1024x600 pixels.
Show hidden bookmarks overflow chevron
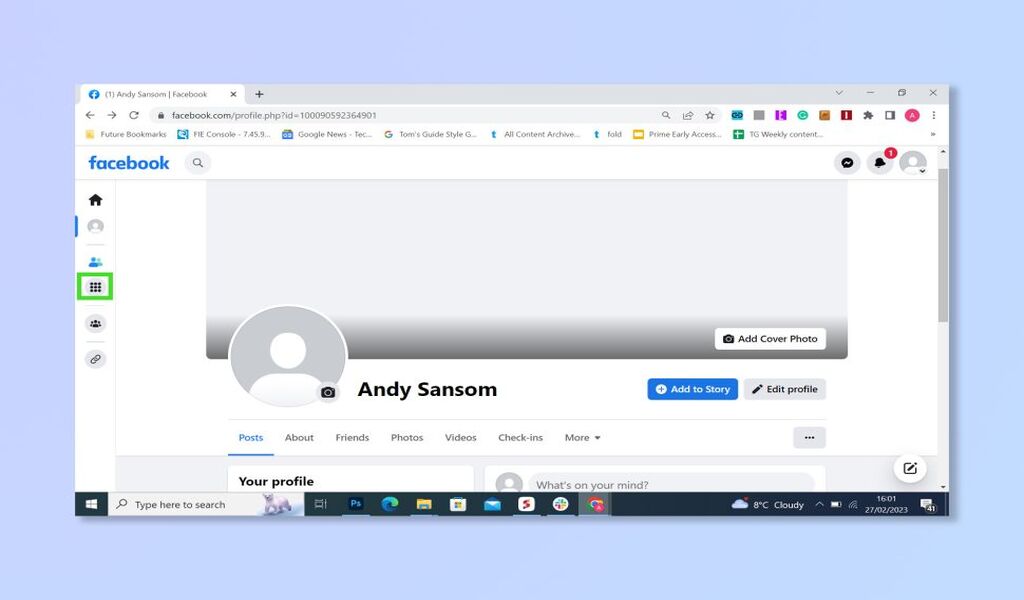pos(933,134)
